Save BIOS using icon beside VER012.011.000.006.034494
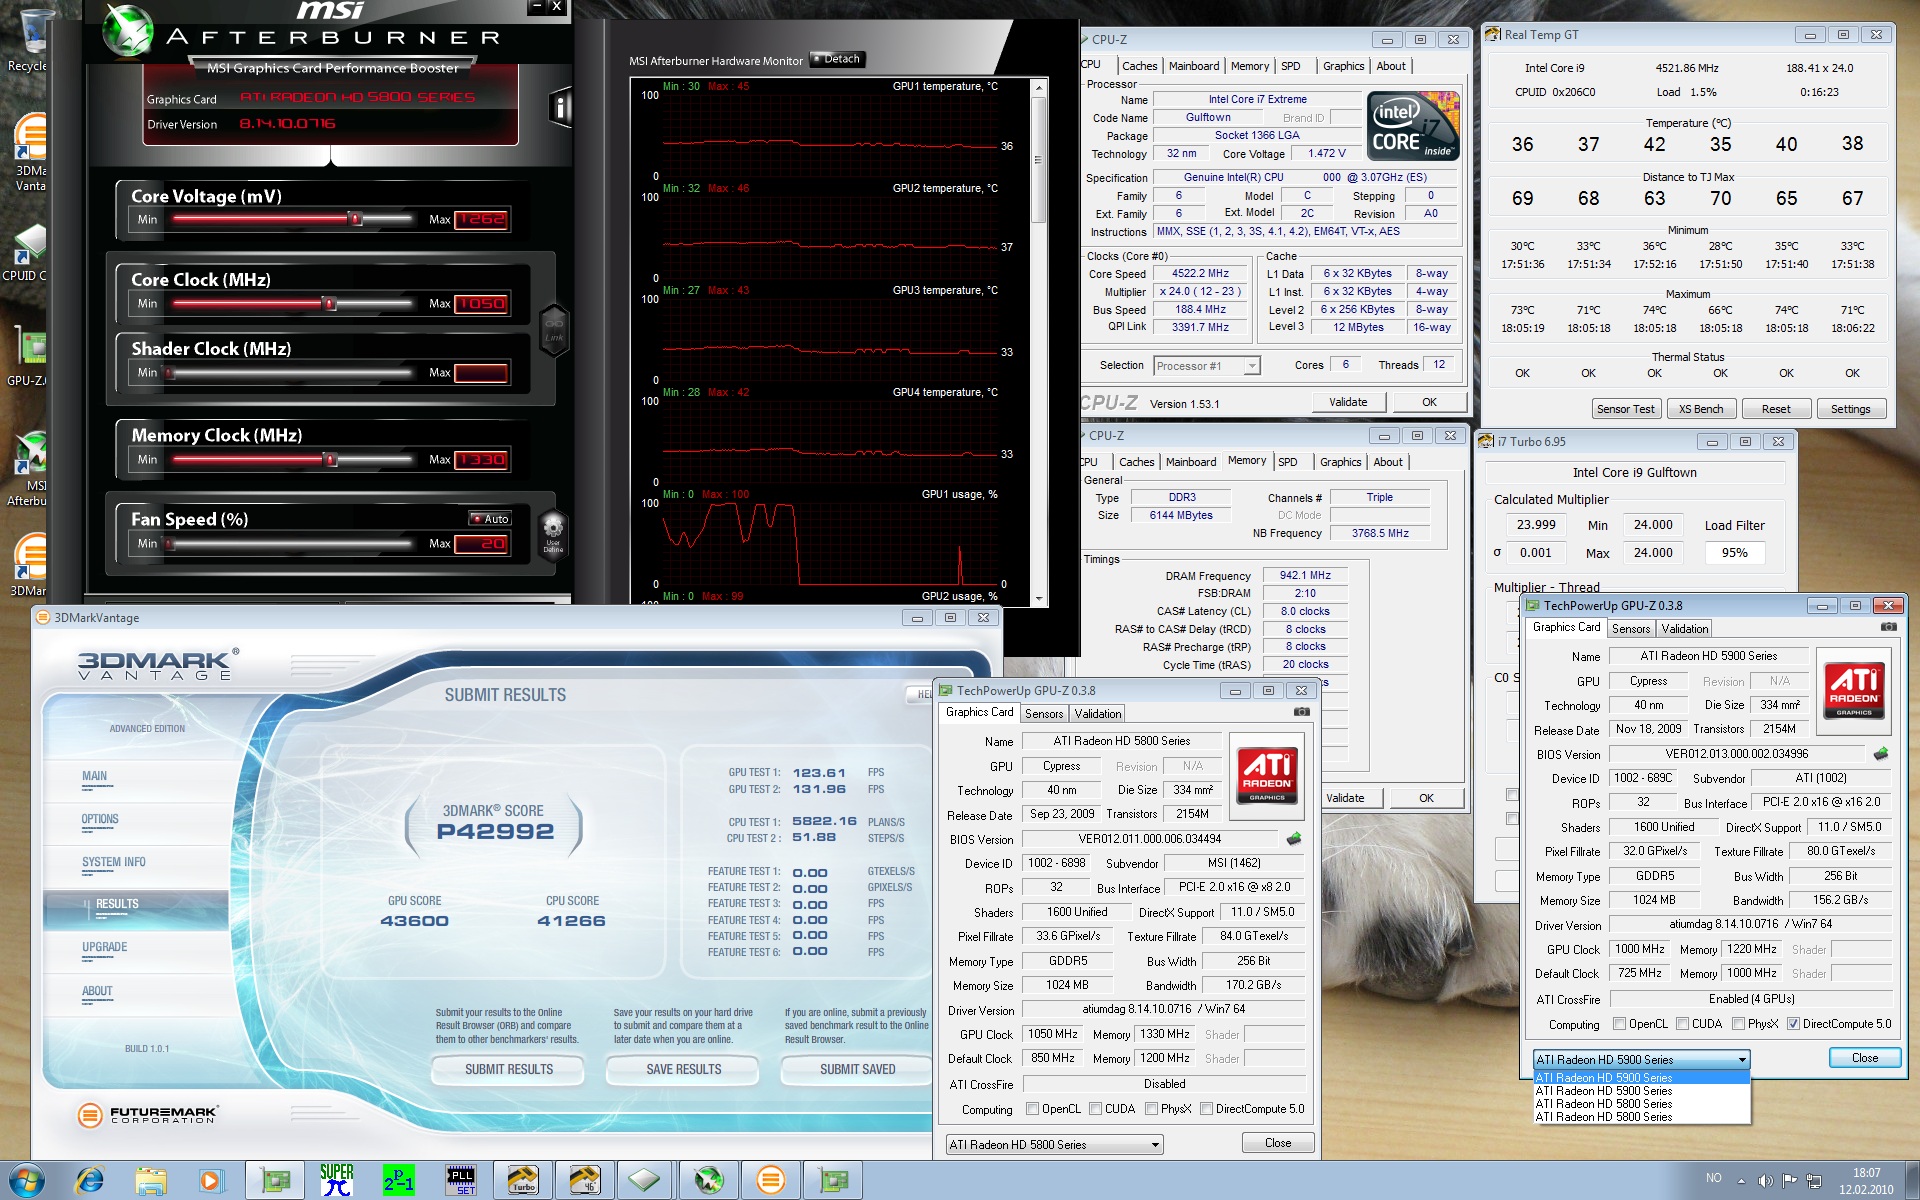This screenshot has height=1200, width=1920. (1294, 839)
